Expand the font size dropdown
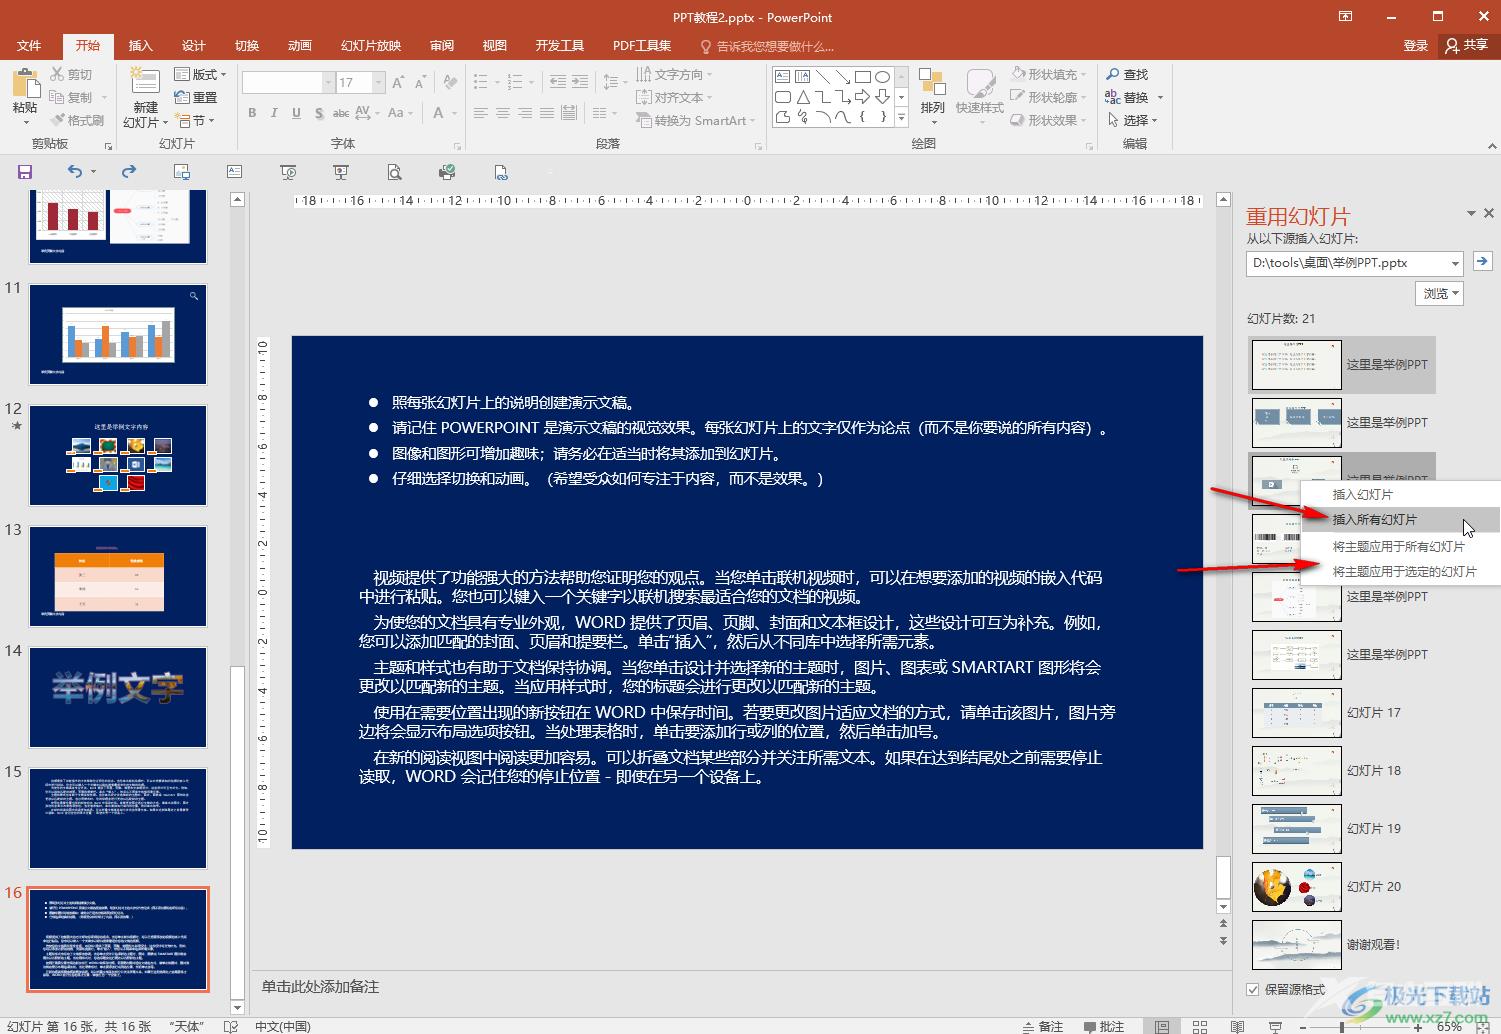Screen dimensions: 1501x1034 tap(380, 82)
